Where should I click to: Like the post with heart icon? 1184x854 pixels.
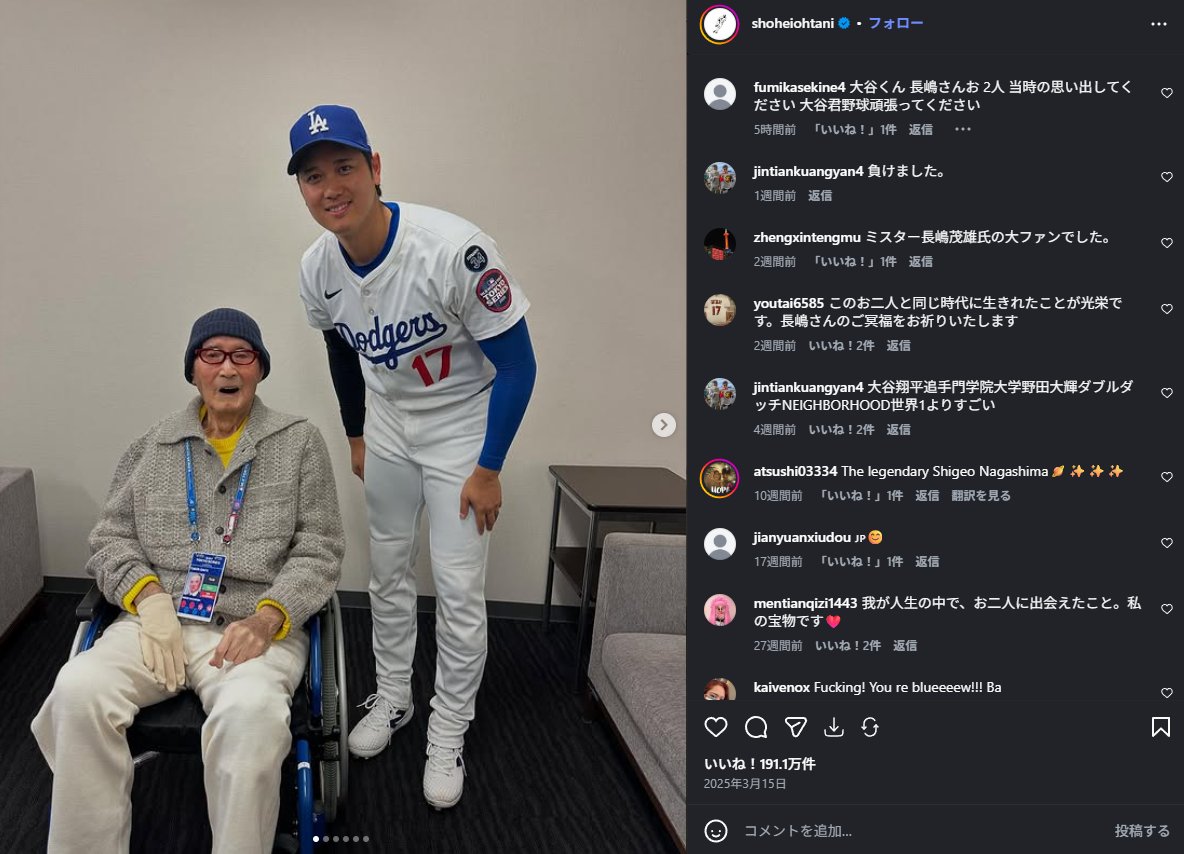[716, 727]
